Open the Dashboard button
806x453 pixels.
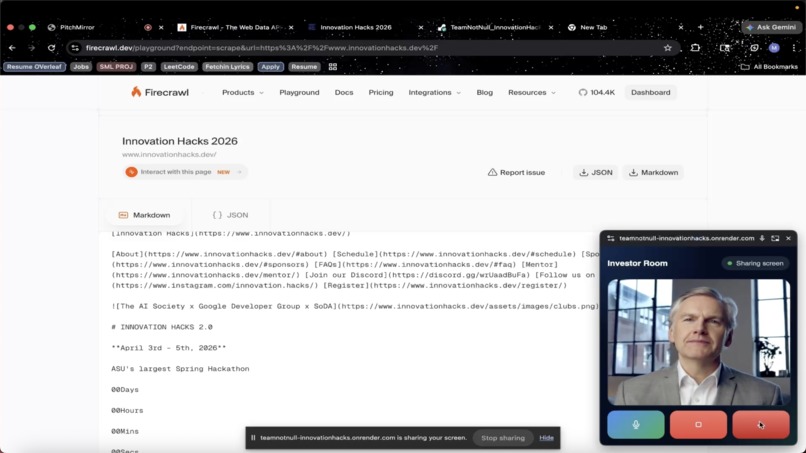(x=650, y=93)
